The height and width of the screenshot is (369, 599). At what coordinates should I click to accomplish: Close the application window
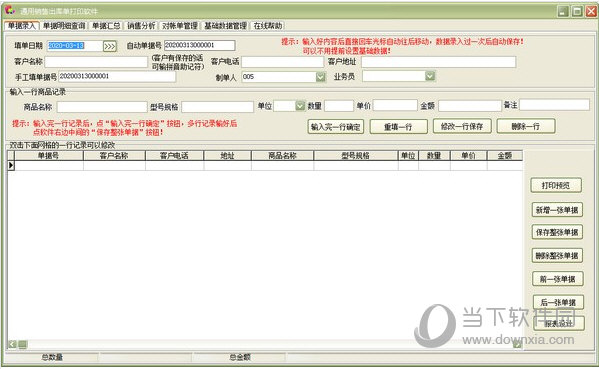[x=591, y=11]
